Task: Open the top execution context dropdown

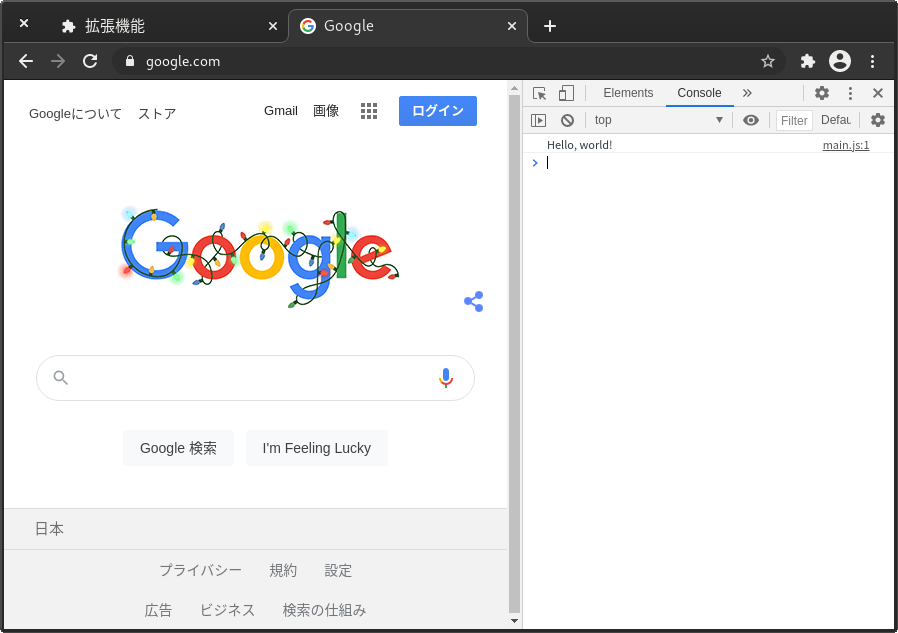Action: point(656,119)
